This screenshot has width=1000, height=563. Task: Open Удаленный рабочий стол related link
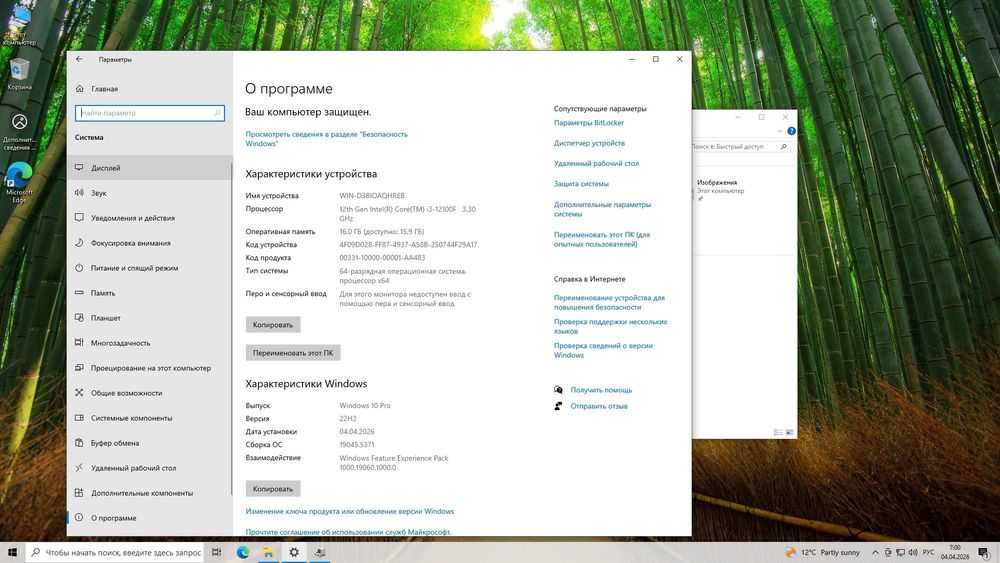596,164
